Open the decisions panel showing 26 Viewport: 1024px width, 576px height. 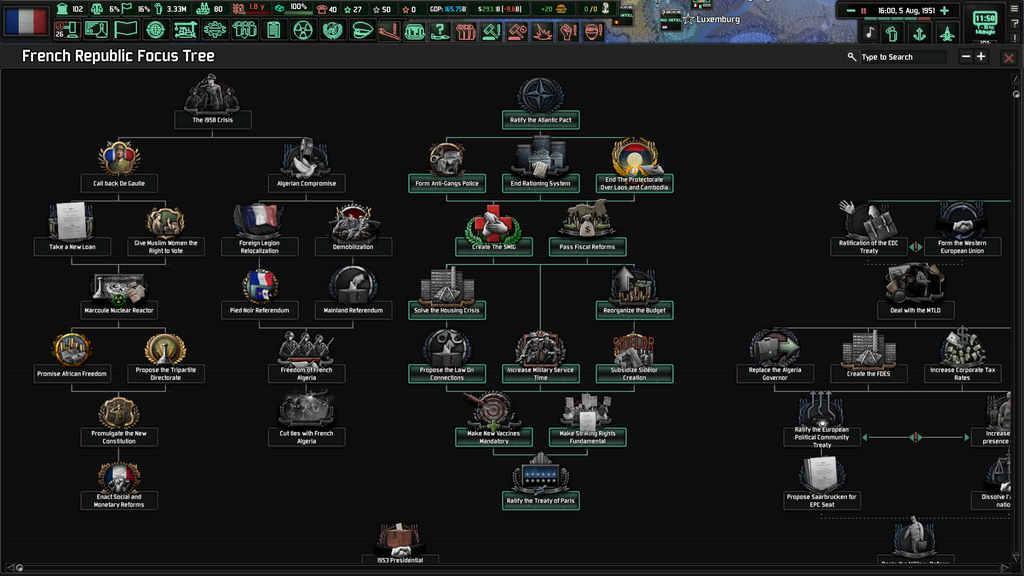(x=66, y=29)
